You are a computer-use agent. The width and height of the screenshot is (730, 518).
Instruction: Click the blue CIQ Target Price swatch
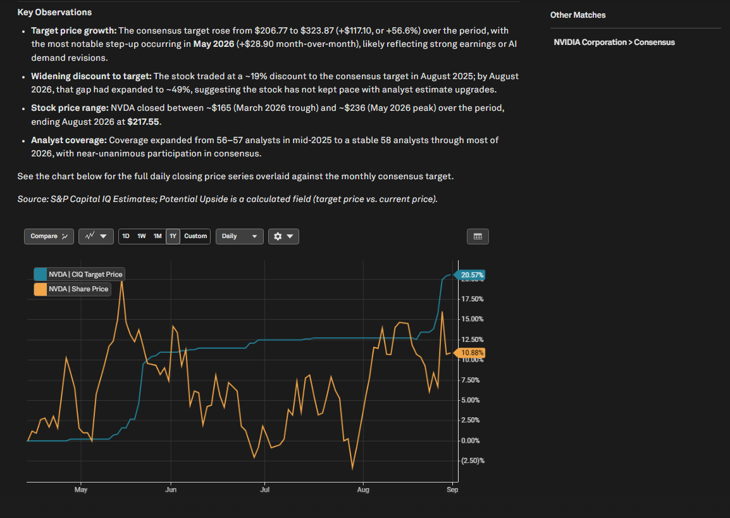click(x=41, y=274)
